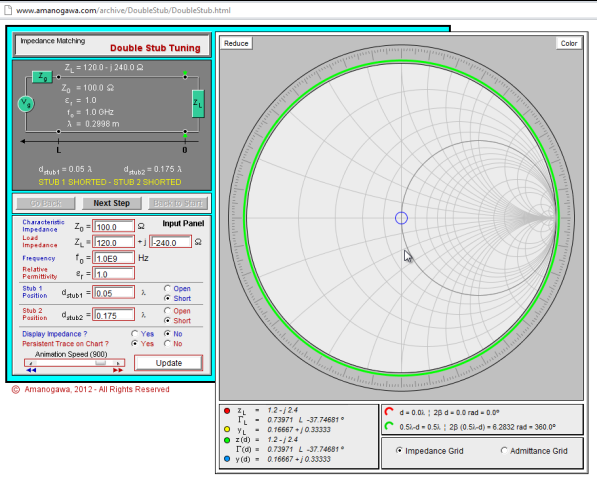
Task: Click the frequency f0 input field
Action: click(x=113, y=258)
